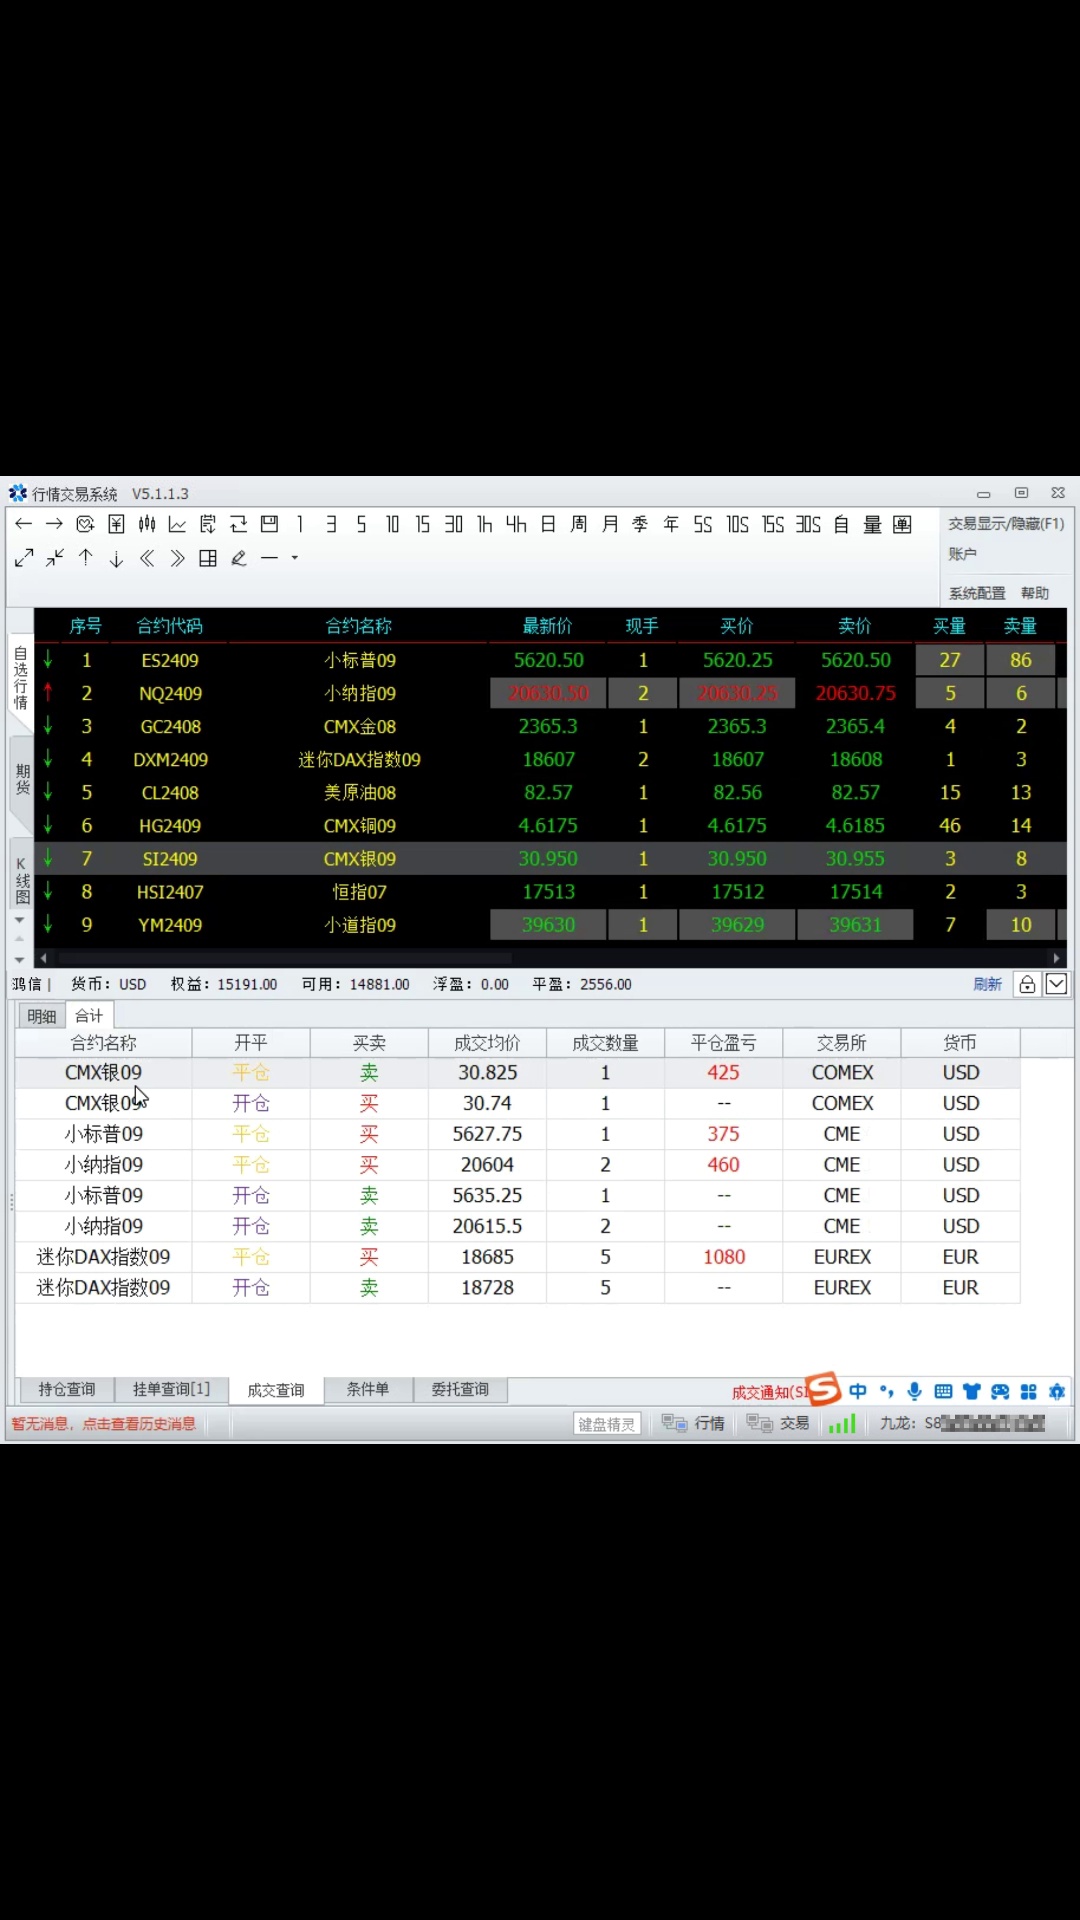Click 交易显示/隐藏(F1) toggle
Viewport: 1080px width, 1920px height.
(x=1006, y=524)
